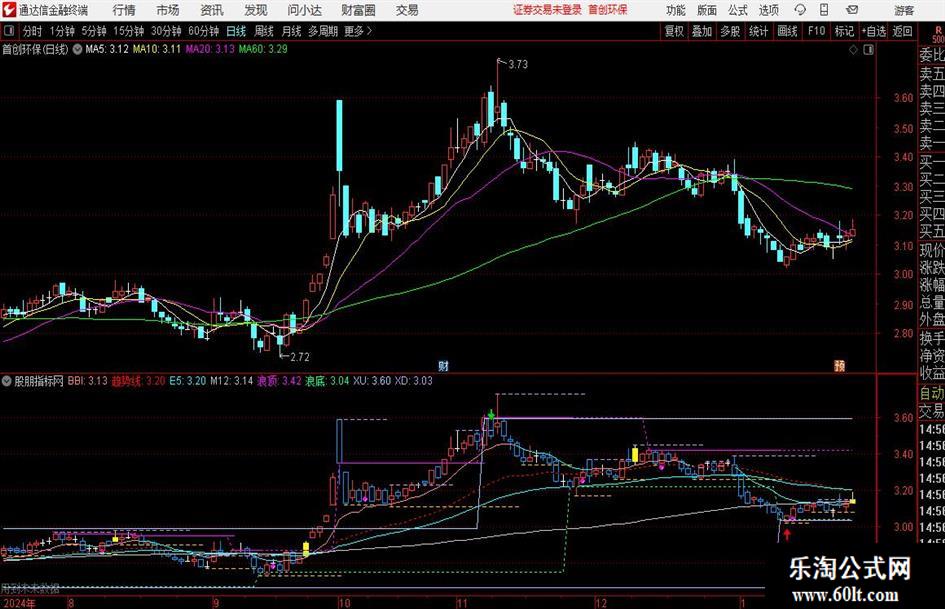Click the 3.73 high price label
This screenshot has height=609, width=945.
pyautogui.click(x=518, y=65)
